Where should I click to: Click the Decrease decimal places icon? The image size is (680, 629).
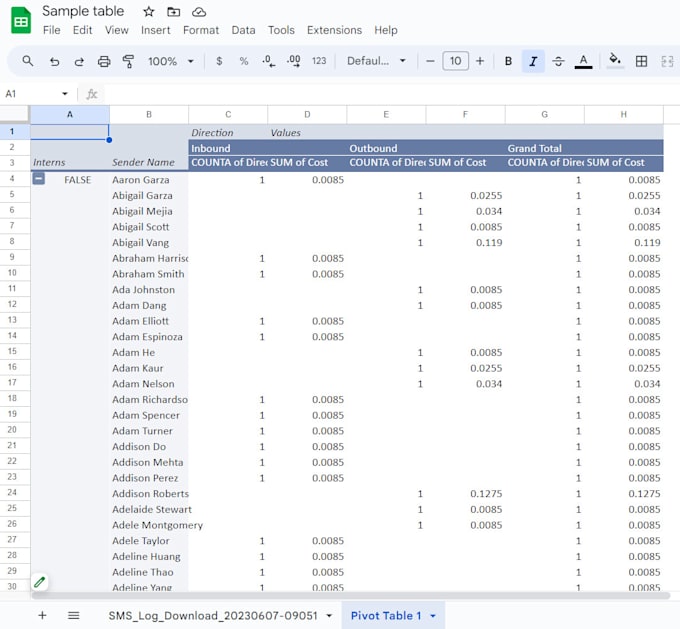click(268, 61)
